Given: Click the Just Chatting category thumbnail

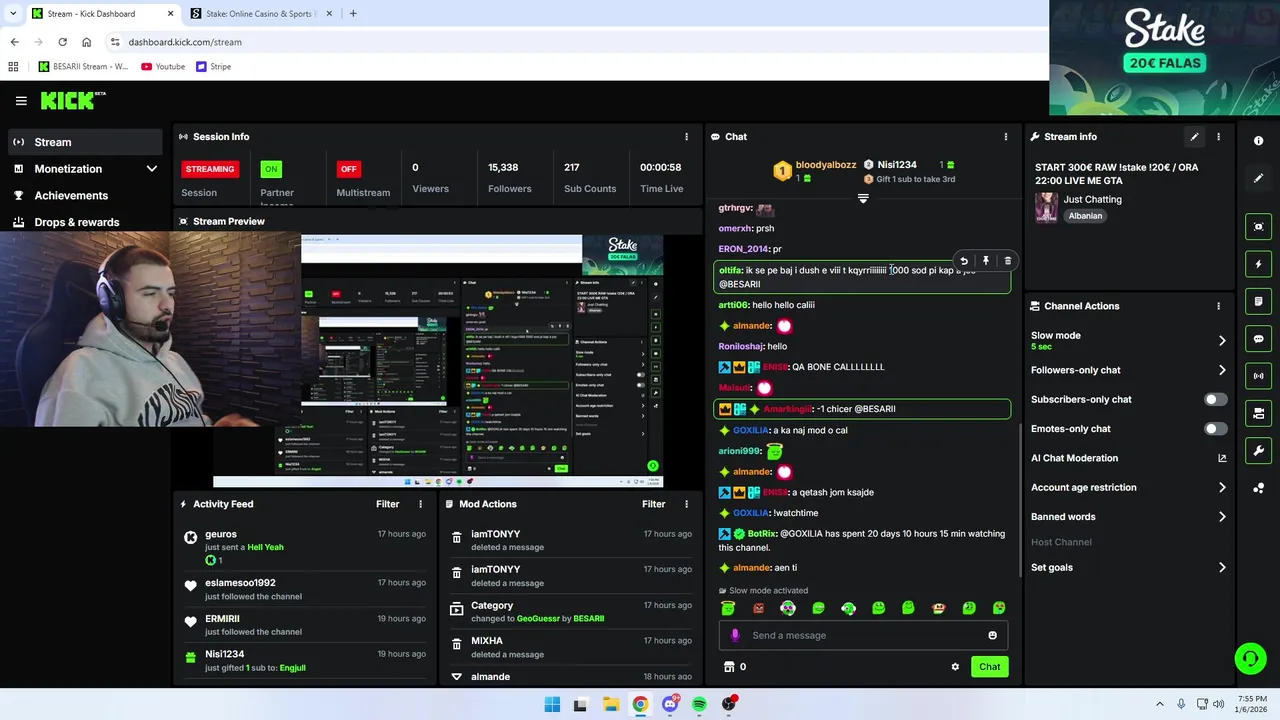Looking at the screenshot, I should (x=1046, y=207).
